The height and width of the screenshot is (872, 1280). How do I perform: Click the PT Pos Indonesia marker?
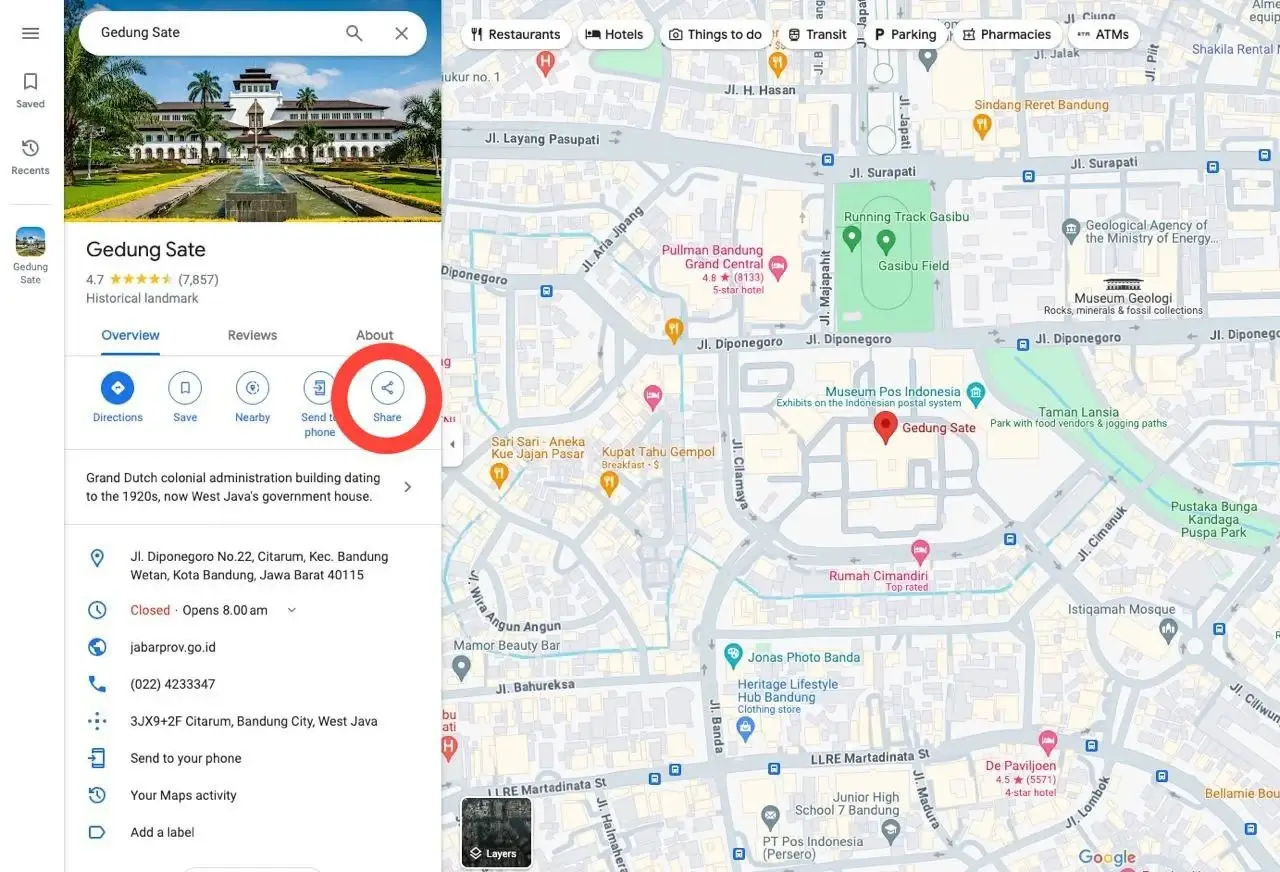[x=770, y=818]
